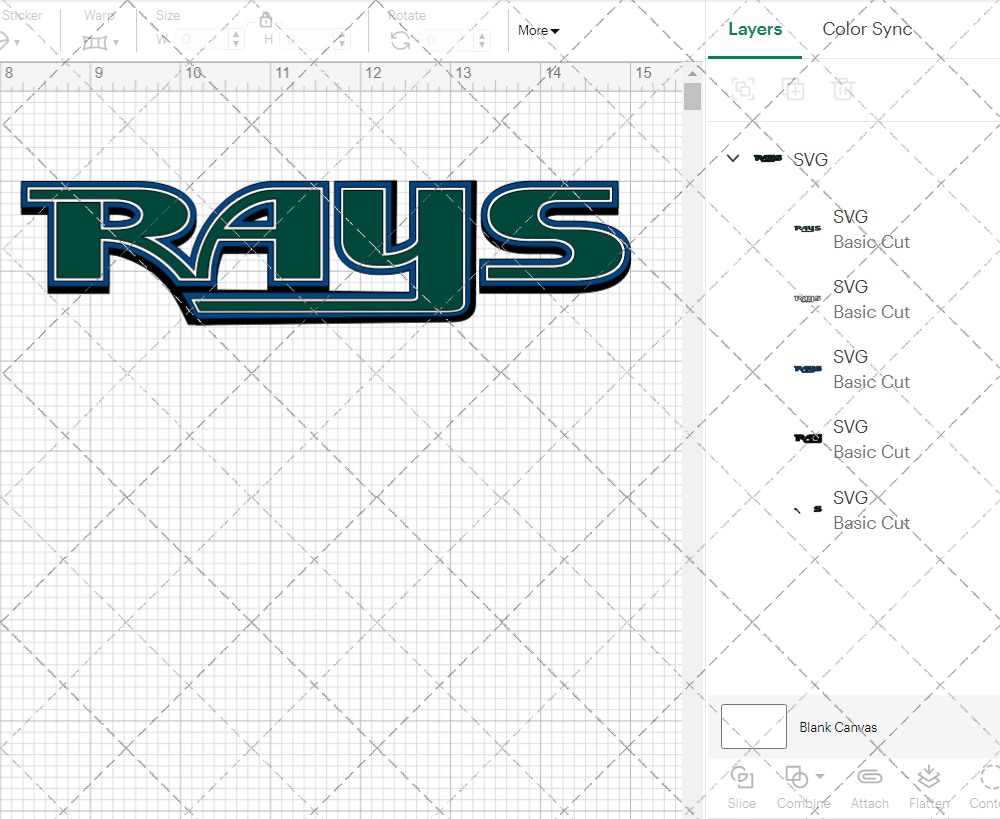Viewport: 1000px width, 819px height.
Task: Switch to the Layers tab
Action: click(x=755, y=29)
